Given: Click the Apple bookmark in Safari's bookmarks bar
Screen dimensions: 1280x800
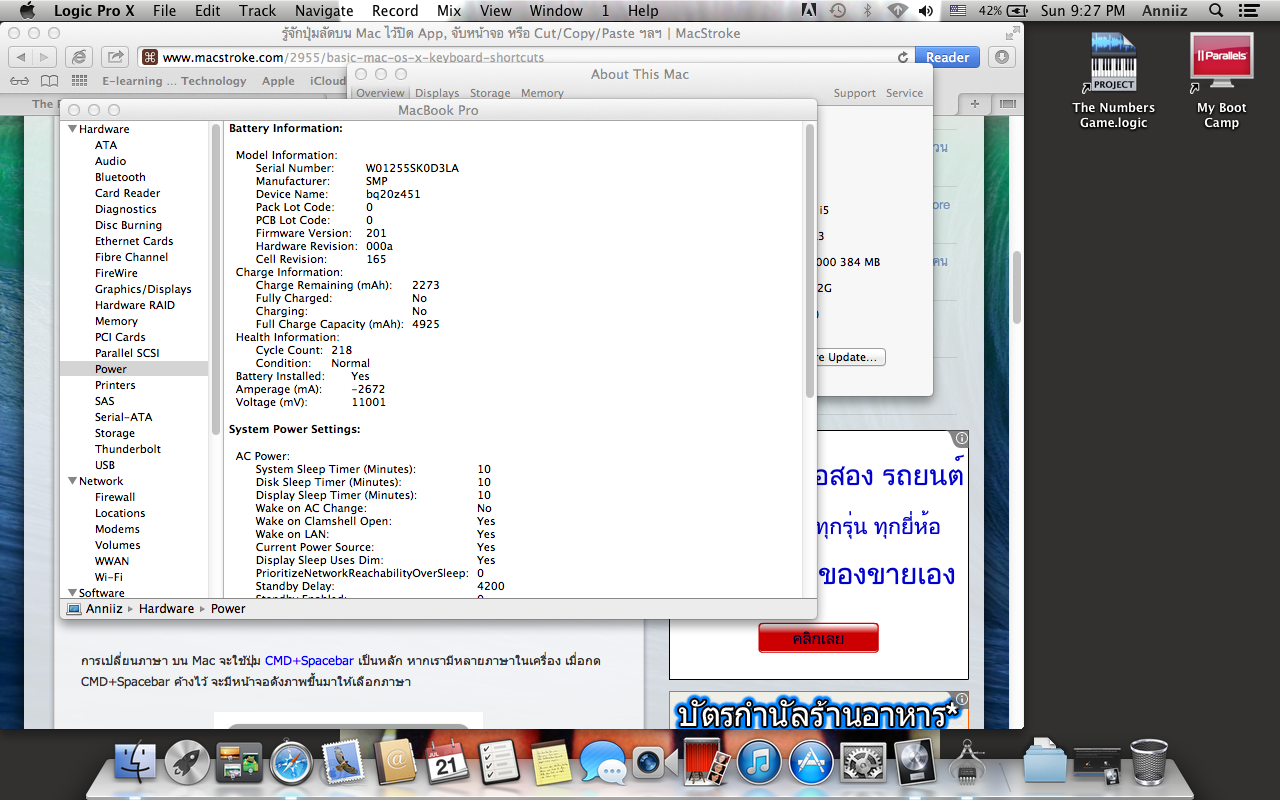Looking at the screenshot, I should 278,81.
